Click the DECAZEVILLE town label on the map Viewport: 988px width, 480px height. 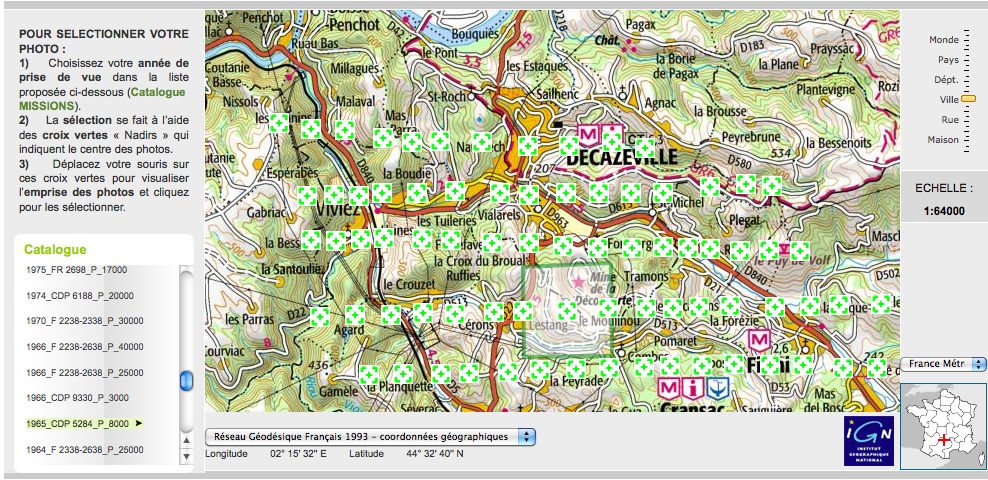click(621, 157)
